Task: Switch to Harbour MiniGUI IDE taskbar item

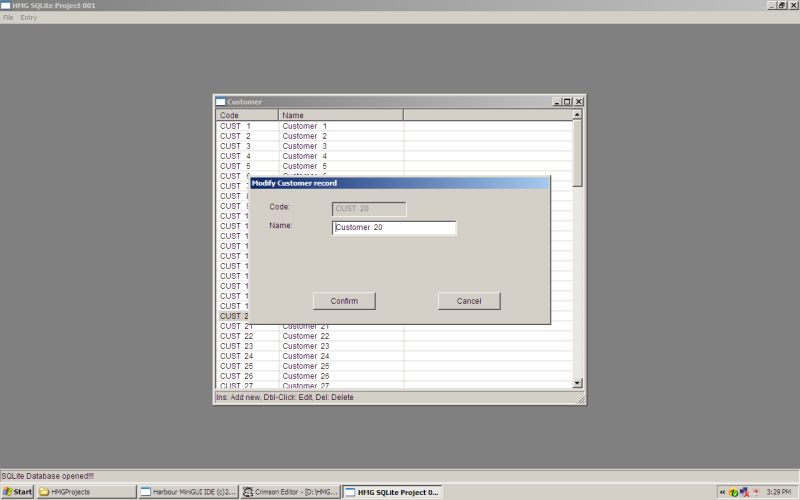Action: 189,492
